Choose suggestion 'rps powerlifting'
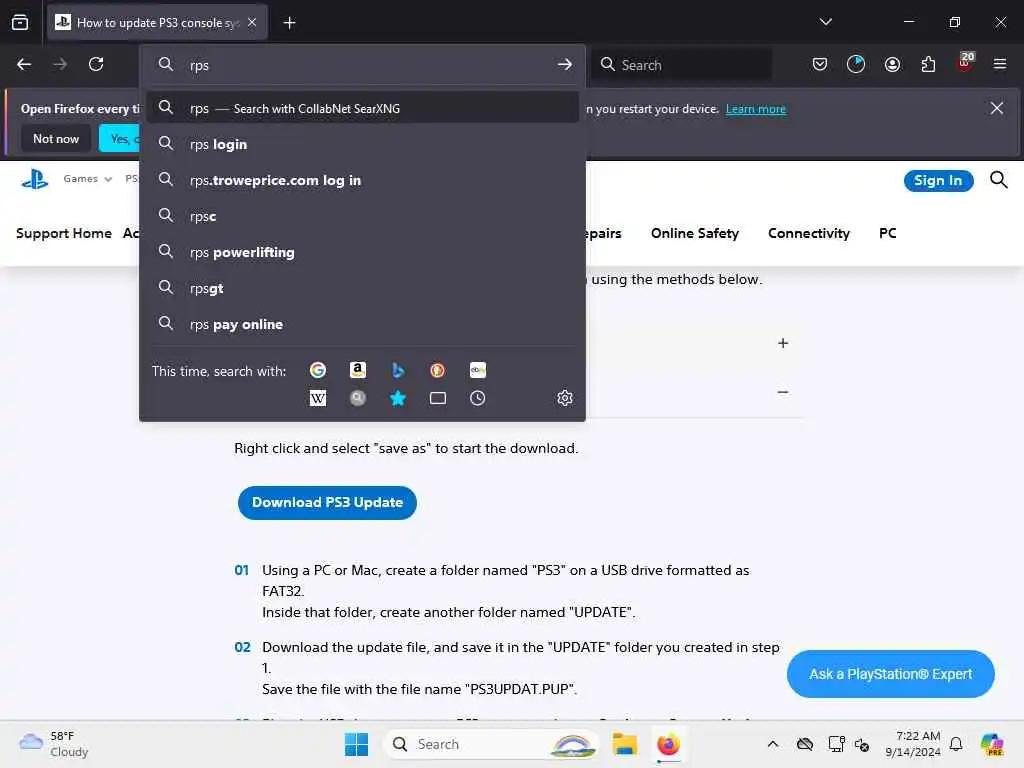 pyautogui.click(x=362, y=252)
